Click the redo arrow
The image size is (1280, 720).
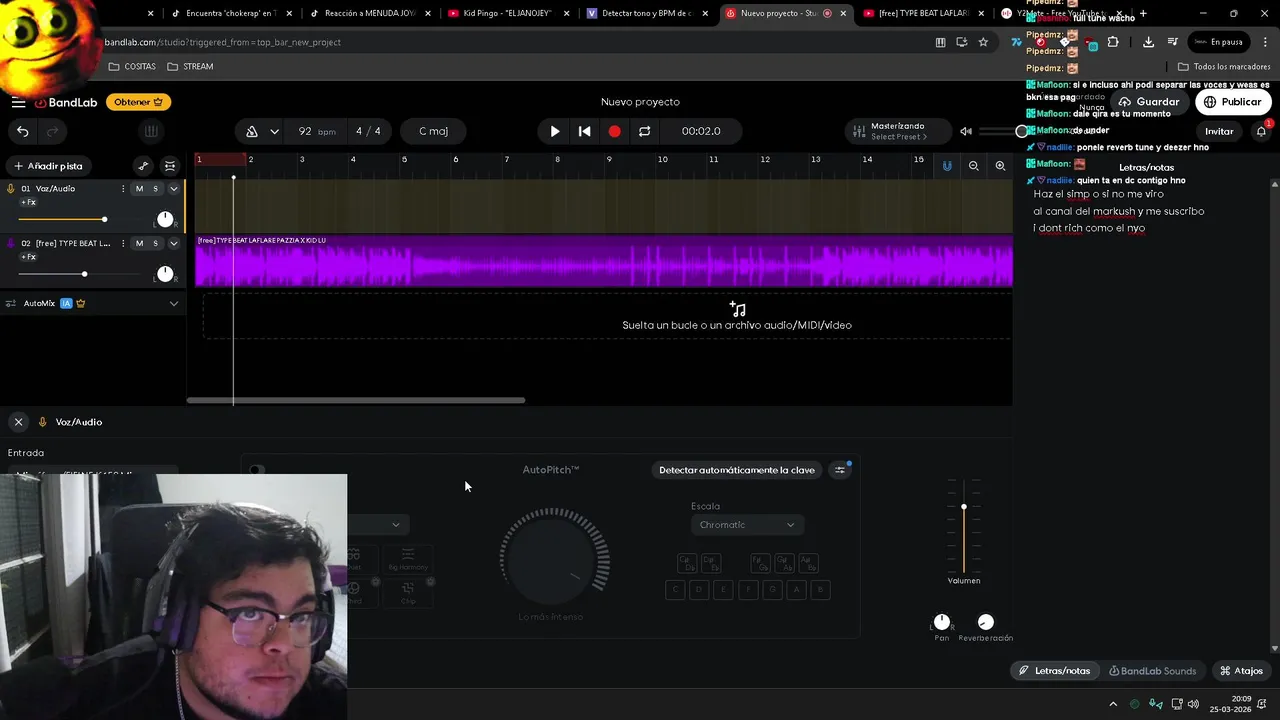click(52, 131)
